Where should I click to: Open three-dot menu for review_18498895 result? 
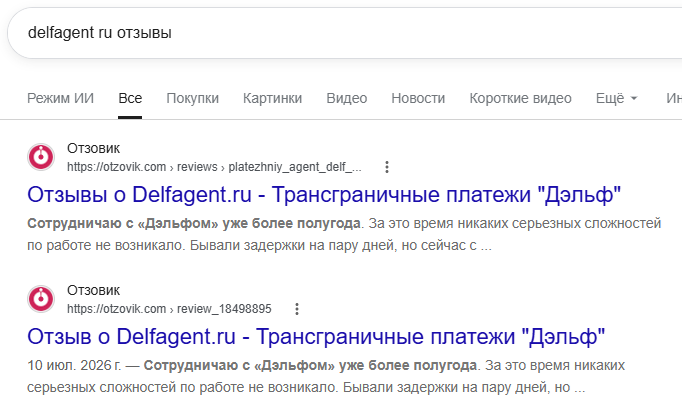(x=297, y=309)
